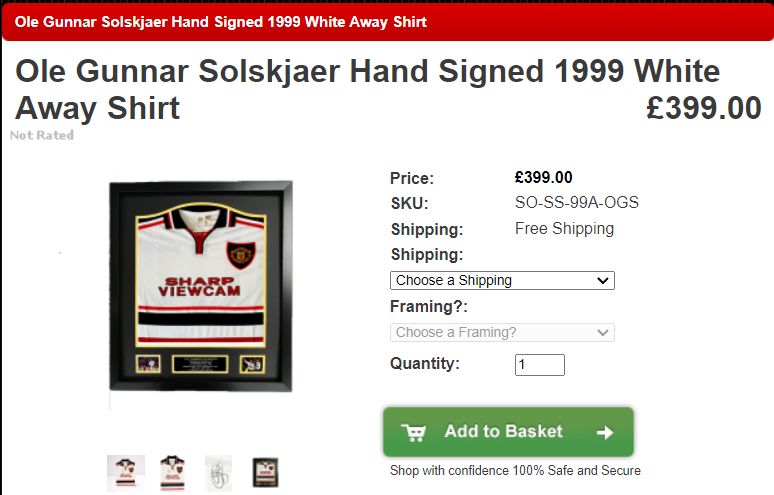Select the second shirt thumbnail
The height and width of the screenshot is (495, 774).
(x=172, y=473)
